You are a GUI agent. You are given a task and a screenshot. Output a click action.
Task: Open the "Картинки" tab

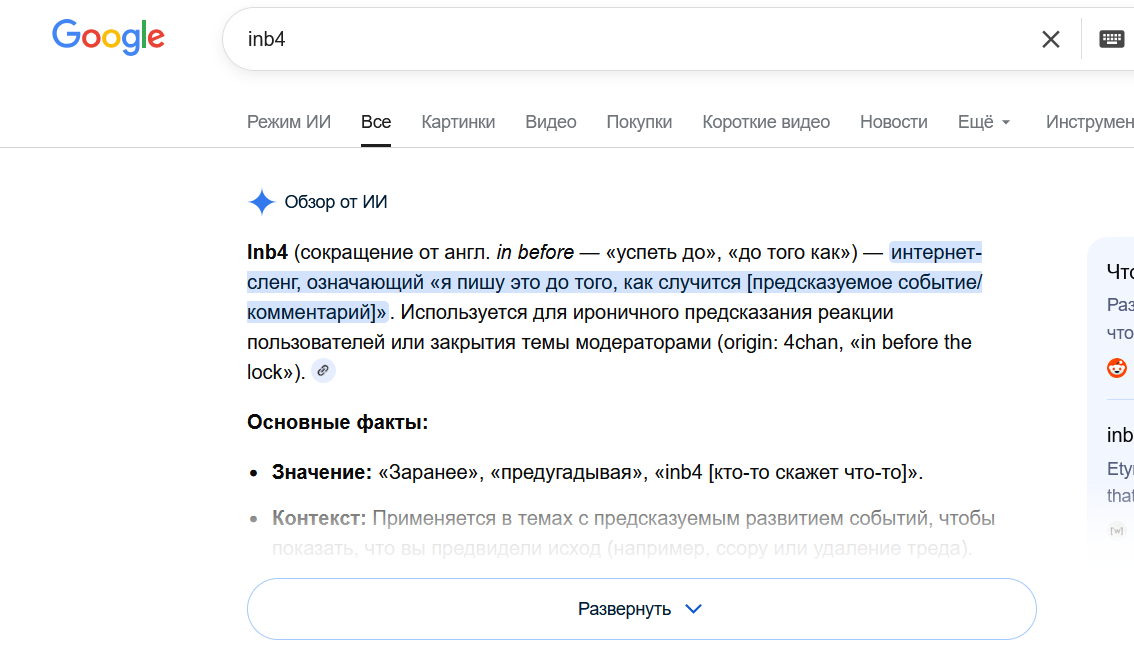coord(458,122)
